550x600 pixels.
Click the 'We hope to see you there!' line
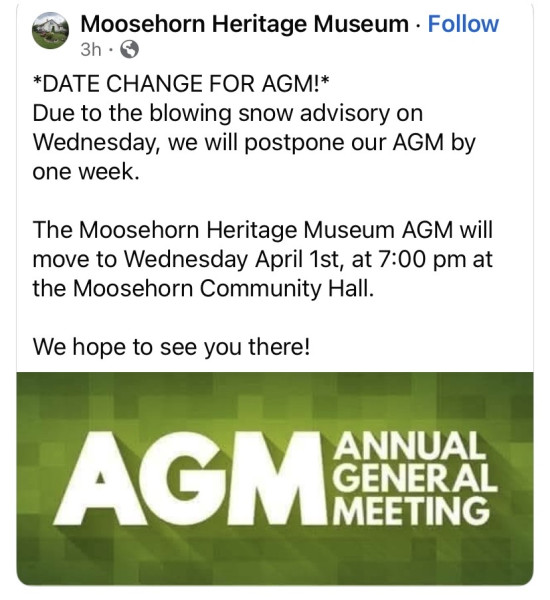tap(171, 347)
